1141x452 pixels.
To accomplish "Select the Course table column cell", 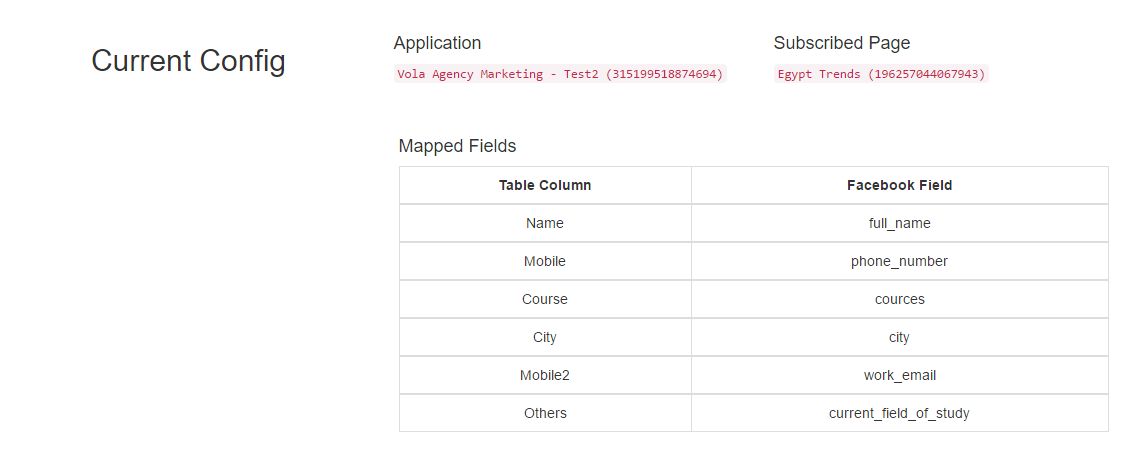I will click(545, 299).
